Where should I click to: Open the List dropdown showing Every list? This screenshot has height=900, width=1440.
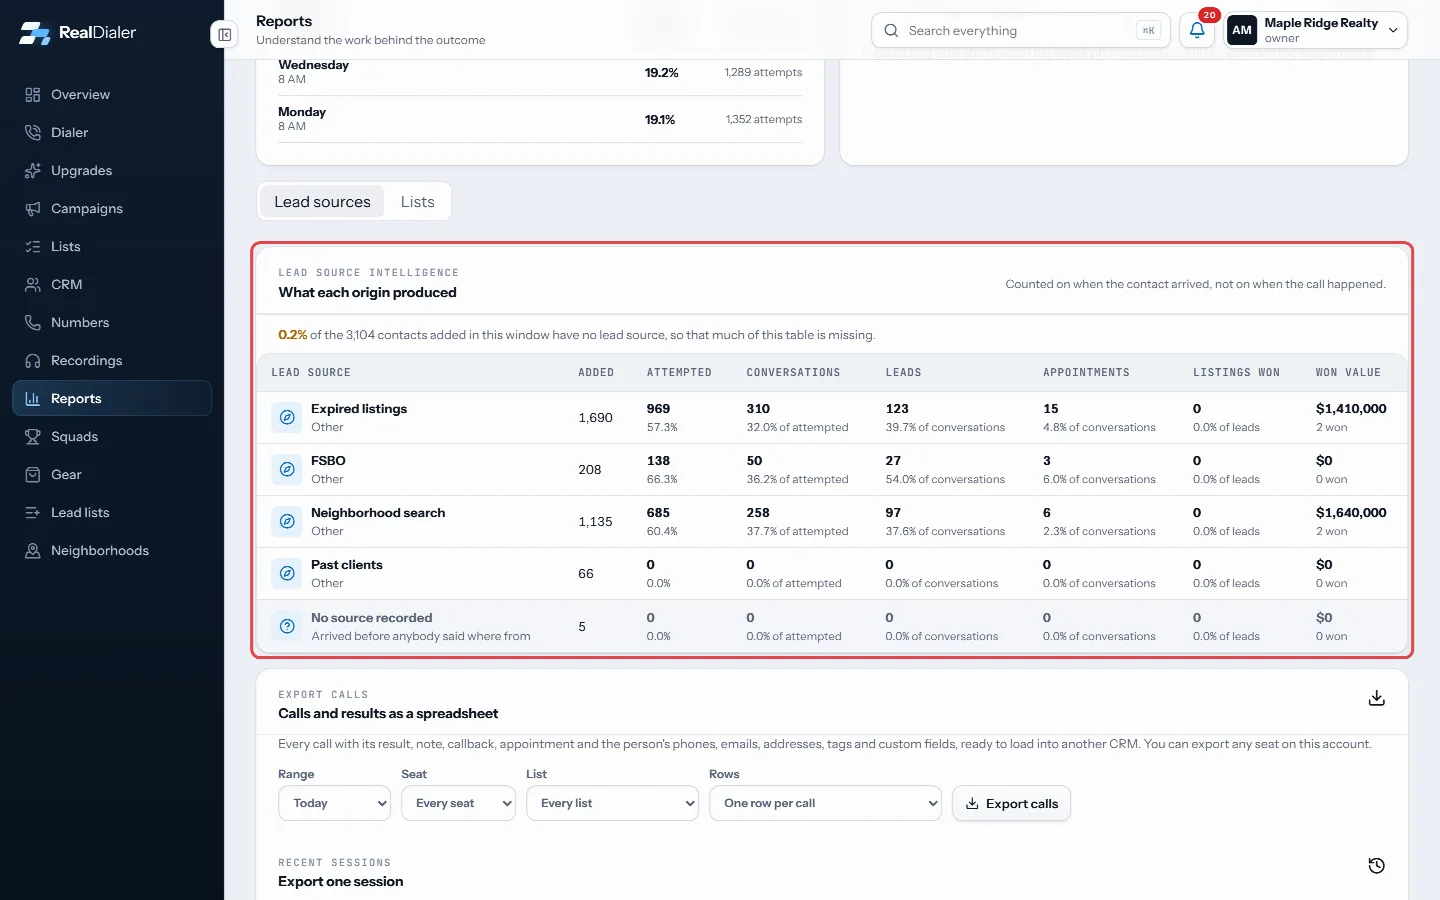(612, 803)
